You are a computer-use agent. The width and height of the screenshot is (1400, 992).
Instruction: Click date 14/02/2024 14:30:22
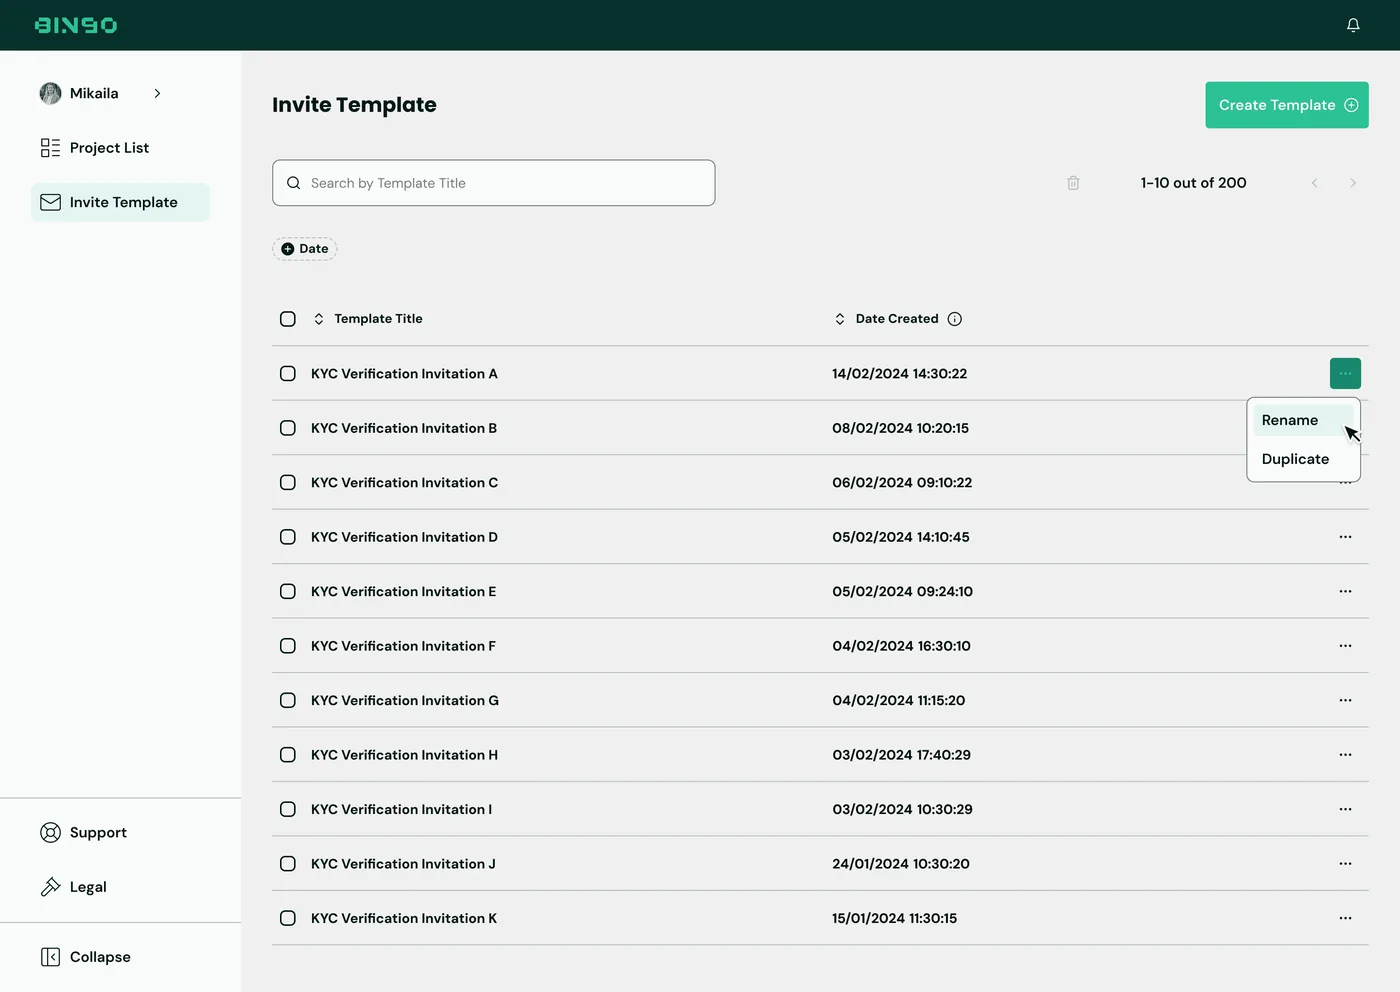tap(900, 374)
